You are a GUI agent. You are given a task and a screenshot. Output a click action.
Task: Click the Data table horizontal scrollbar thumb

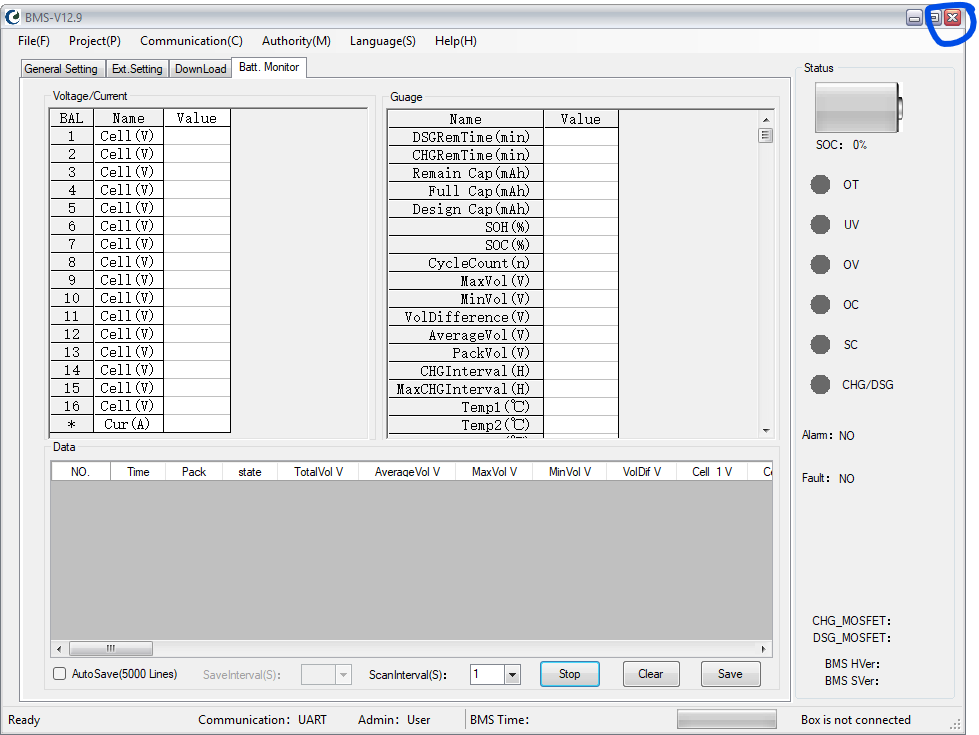coord(110,648)
